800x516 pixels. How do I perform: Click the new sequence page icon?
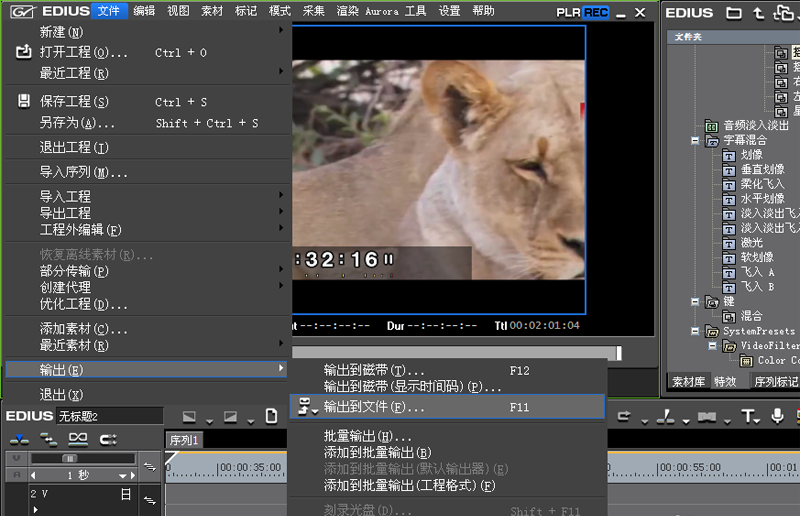point(271,416)
